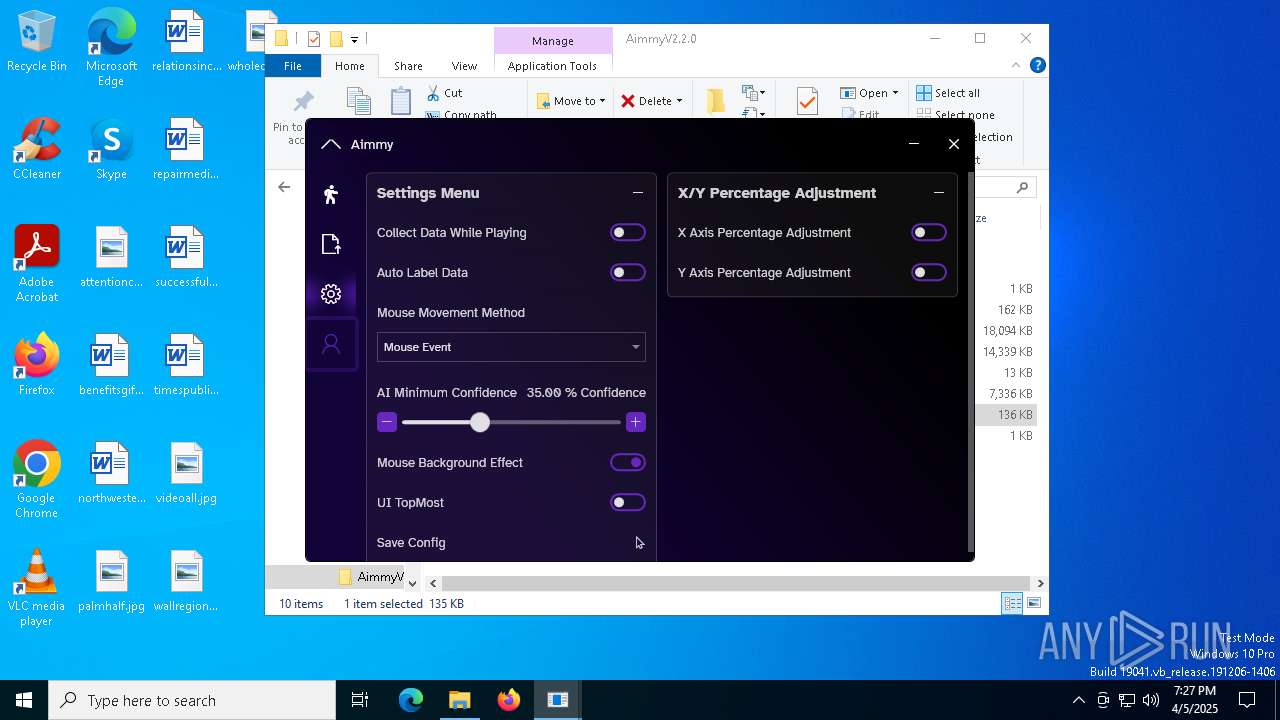1280x720 pixels.
Task: Decrease AI confidence with the minus button
Action: coord(387,422)
